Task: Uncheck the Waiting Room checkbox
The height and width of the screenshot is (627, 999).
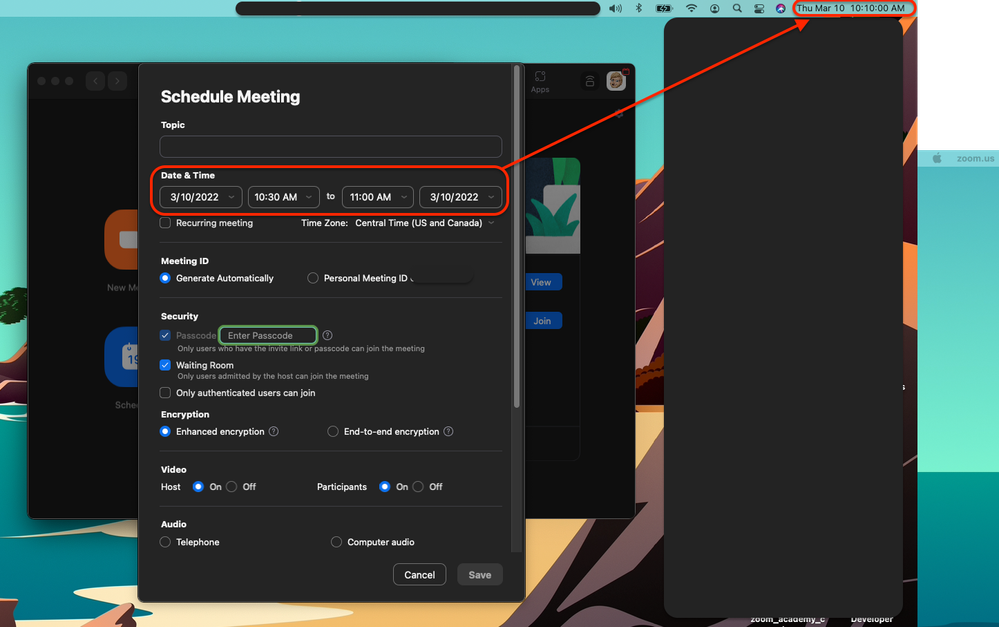Action: click(x=166, y=366)
